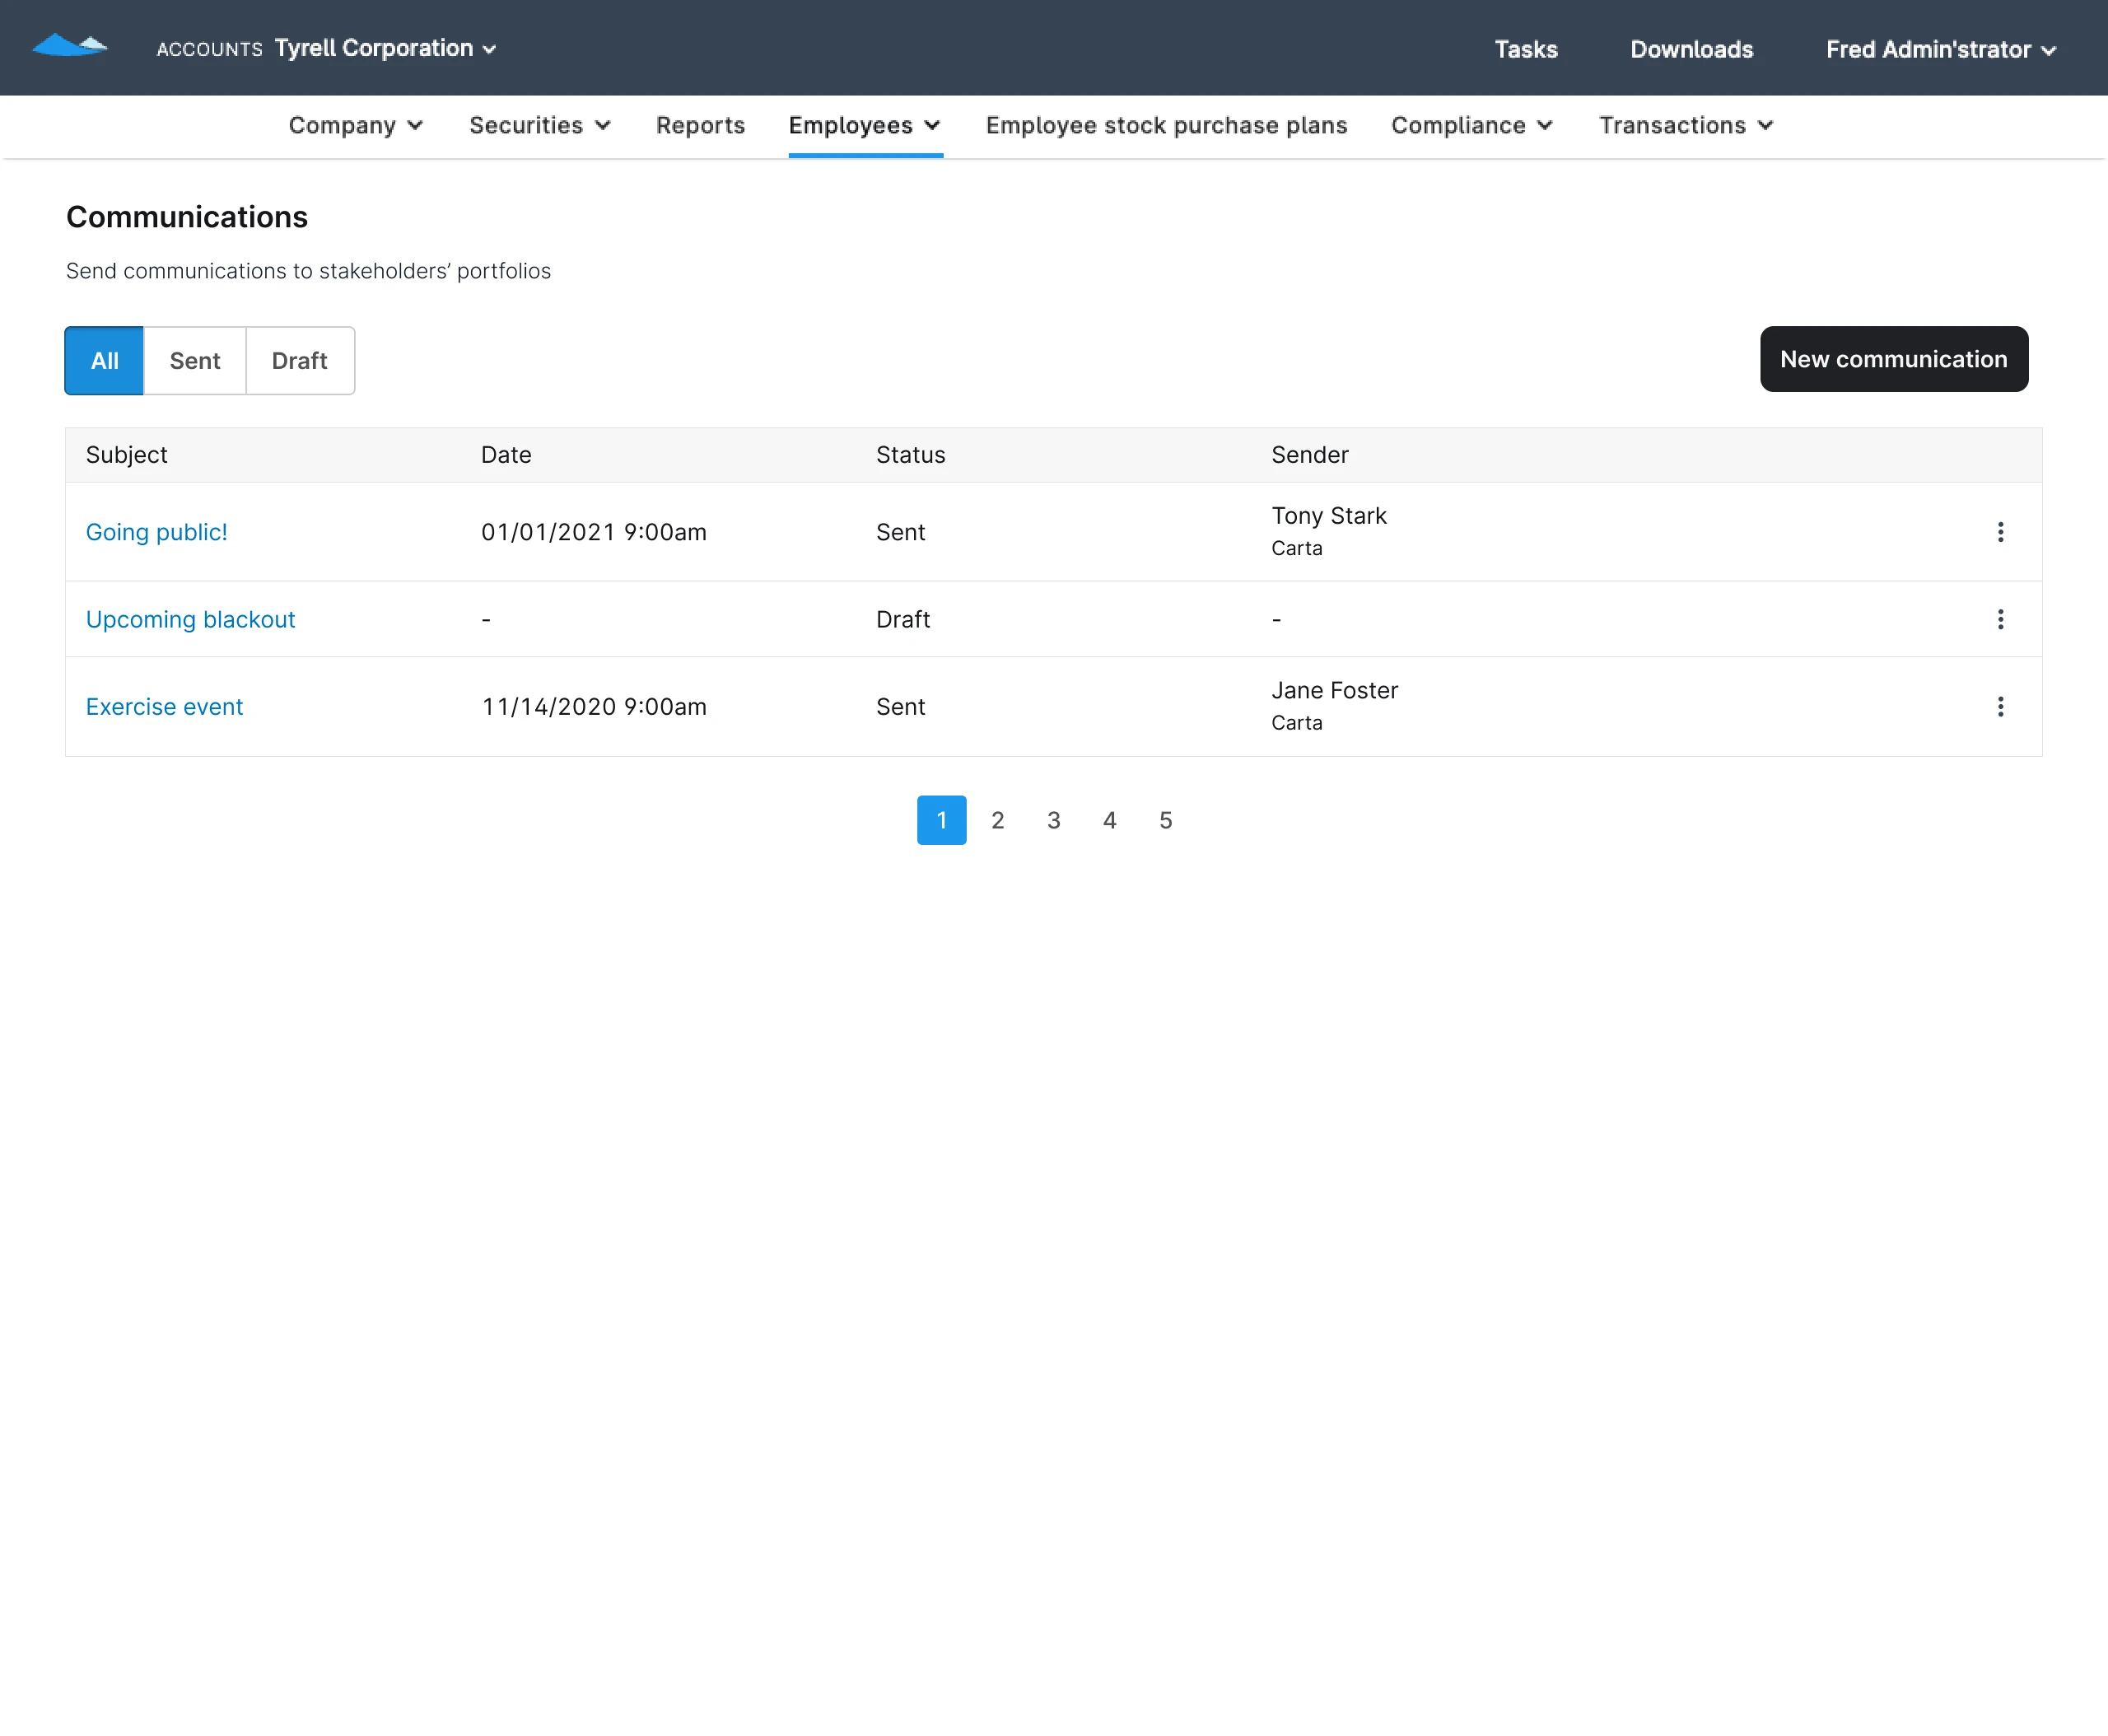2108x1736 pixels.
Task: Click the 11/14/2020 9:00am date cell
Action: coord(593,707)
